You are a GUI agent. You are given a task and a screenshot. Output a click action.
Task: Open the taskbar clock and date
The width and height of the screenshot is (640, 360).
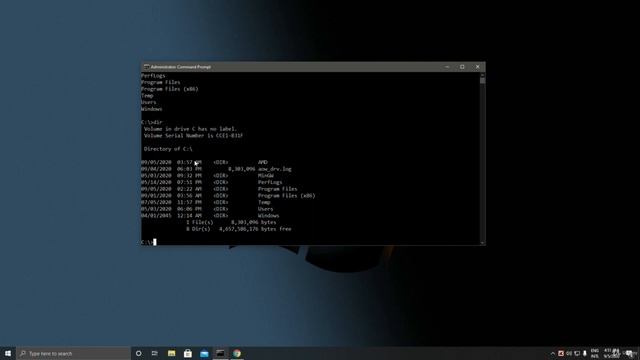[611, 353]
